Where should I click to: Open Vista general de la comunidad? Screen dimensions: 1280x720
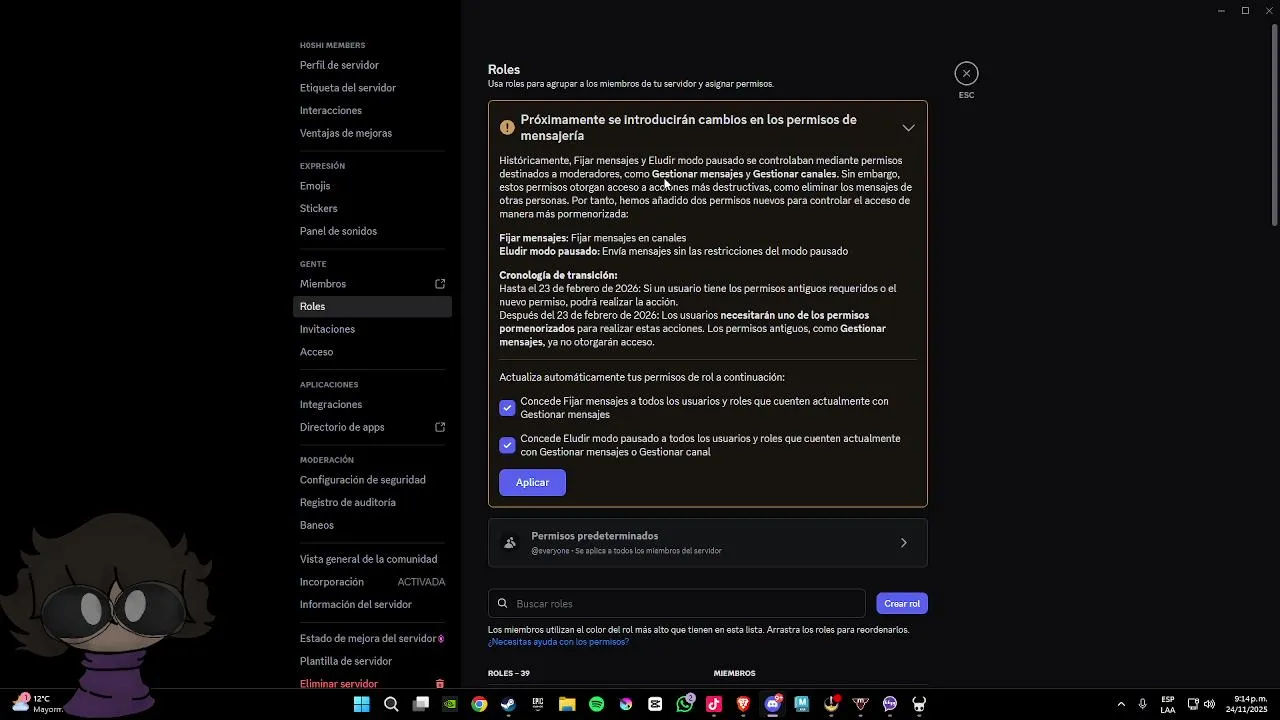(369, 560)
